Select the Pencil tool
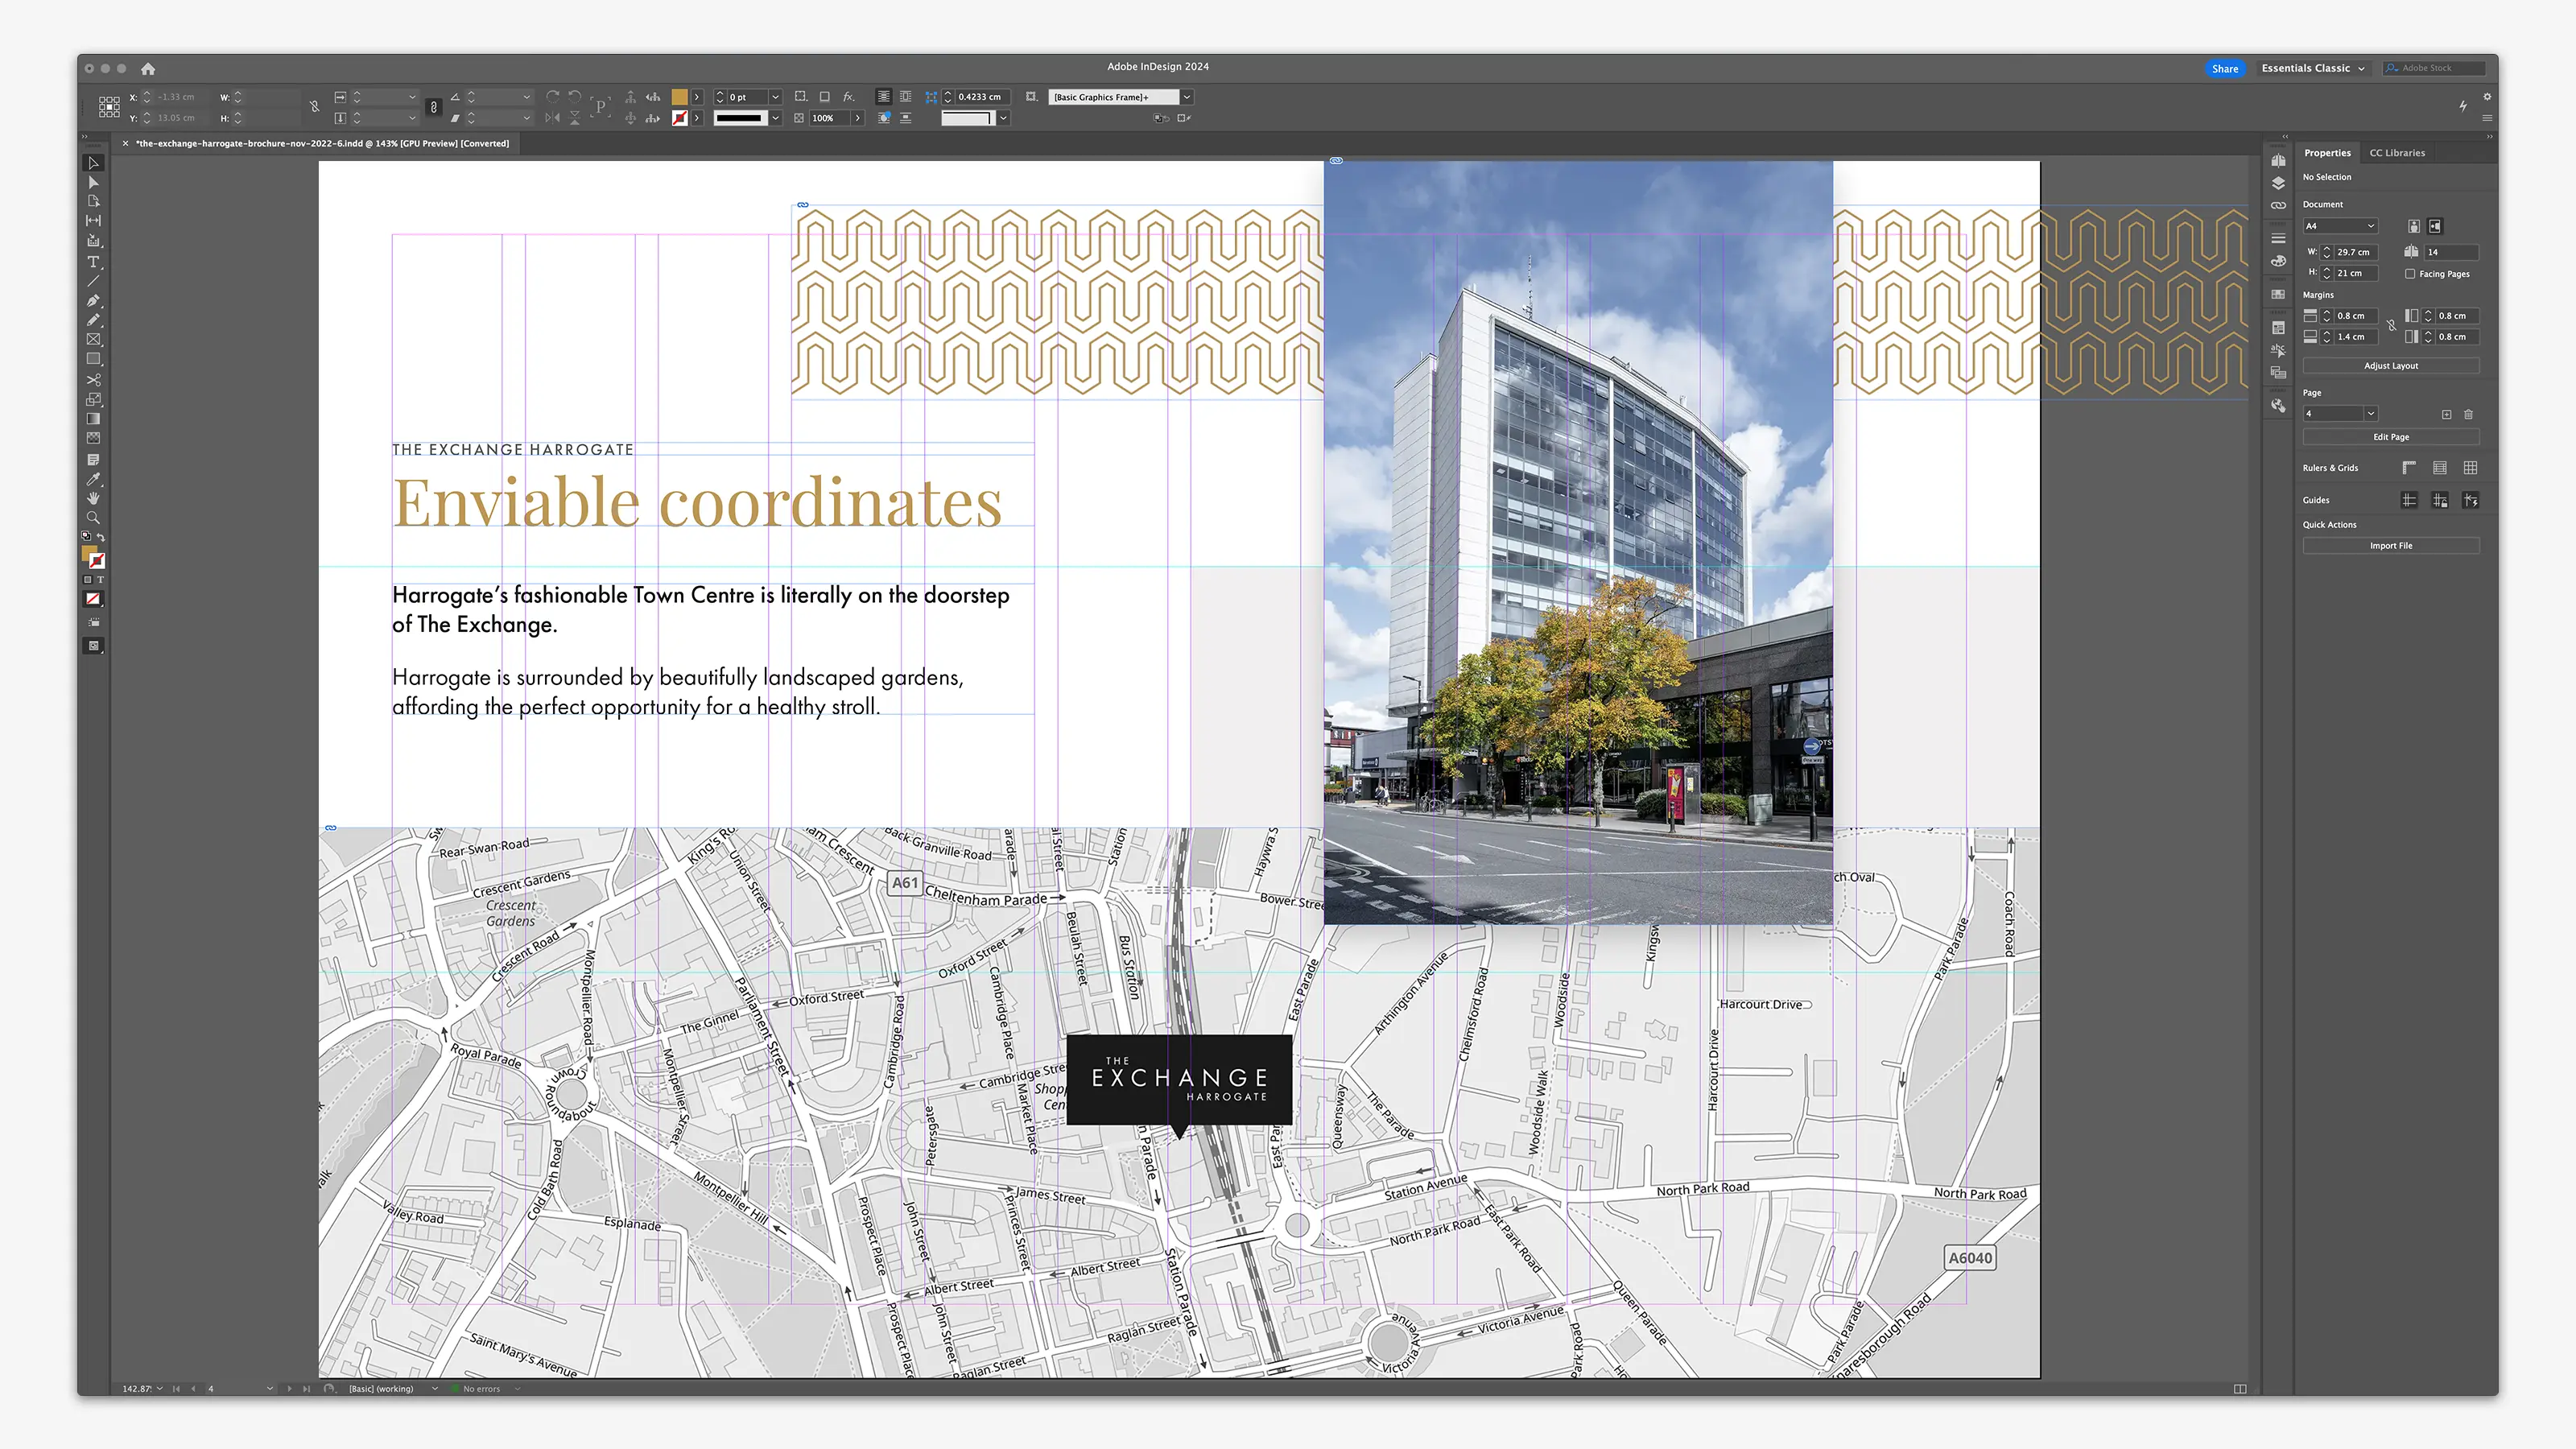 coord(93,320)
